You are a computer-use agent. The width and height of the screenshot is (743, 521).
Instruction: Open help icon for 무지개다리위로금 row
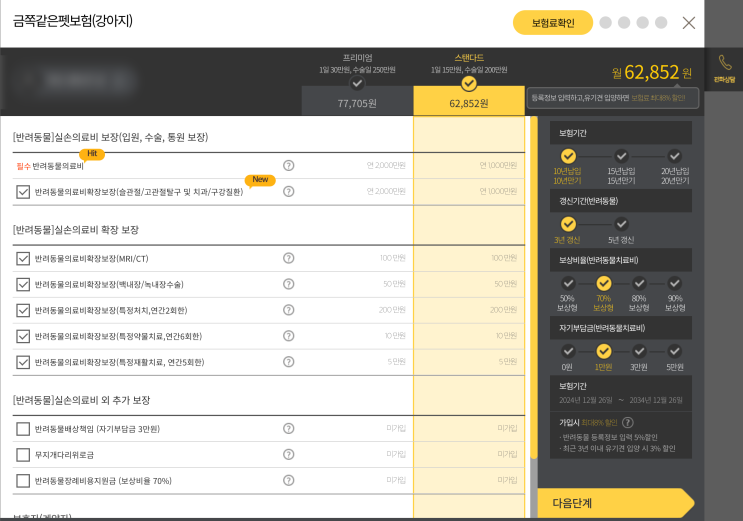(x=289, y=454)
